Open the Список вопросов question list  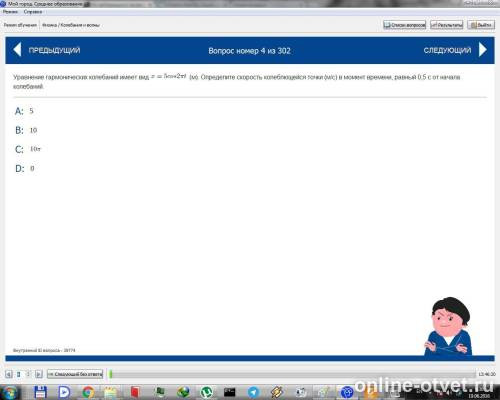click(x=404, y=25)
